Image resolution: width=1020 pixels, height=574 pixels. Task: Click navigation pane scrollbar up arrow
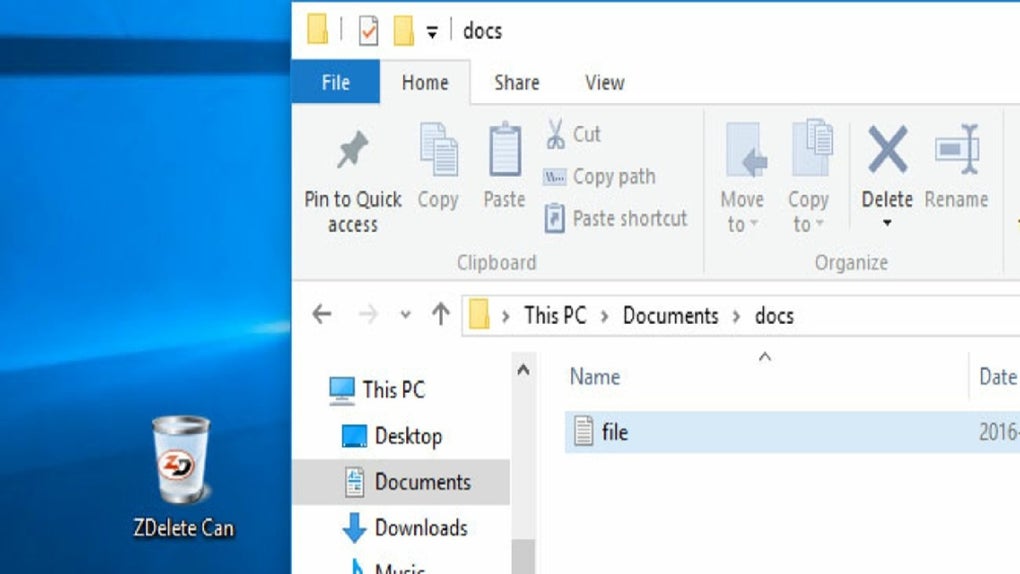click(x=523, y=370)
